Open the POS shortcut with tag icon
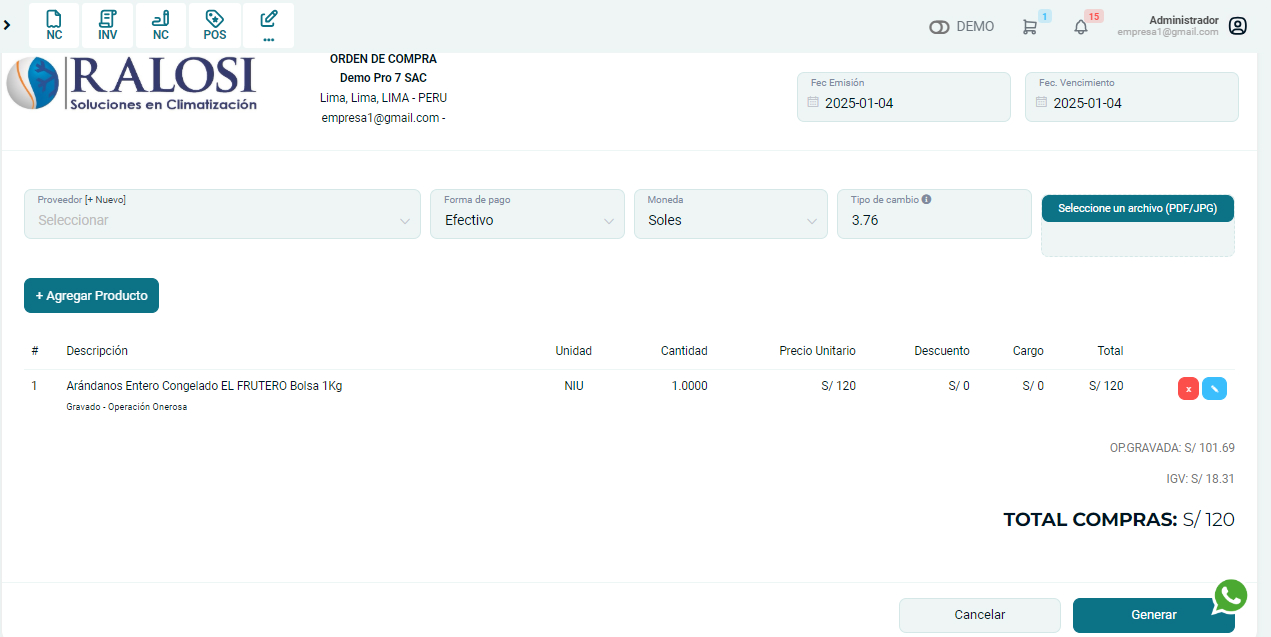 click(x=214, y=25)
